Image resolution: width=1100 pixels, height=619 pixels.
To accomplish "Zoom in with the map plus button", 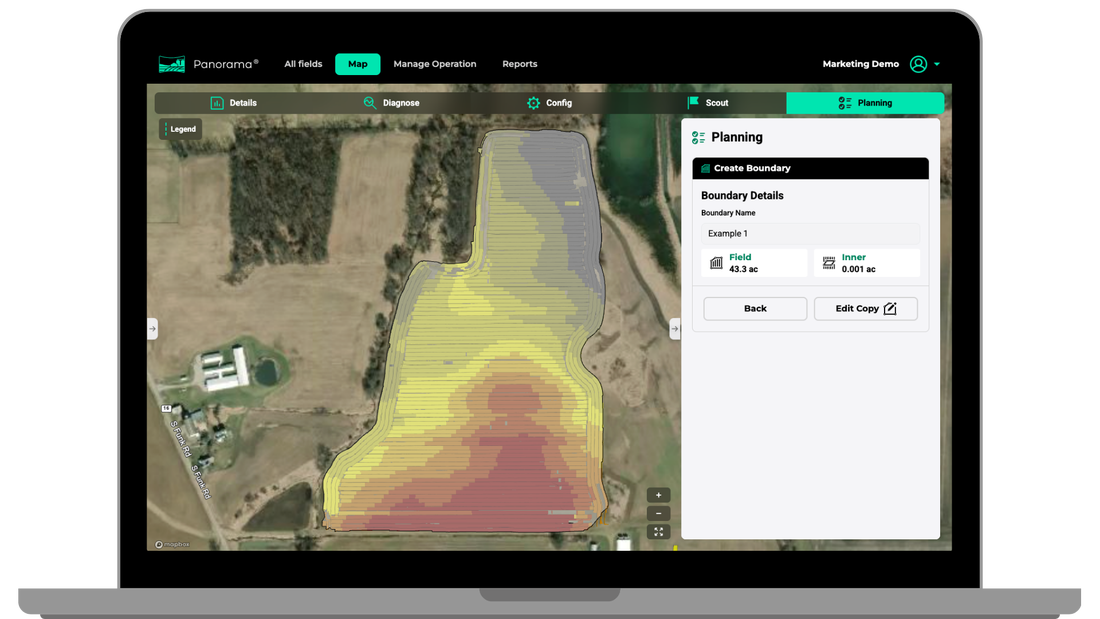I will pyautogui.click(x=658, y=495).
